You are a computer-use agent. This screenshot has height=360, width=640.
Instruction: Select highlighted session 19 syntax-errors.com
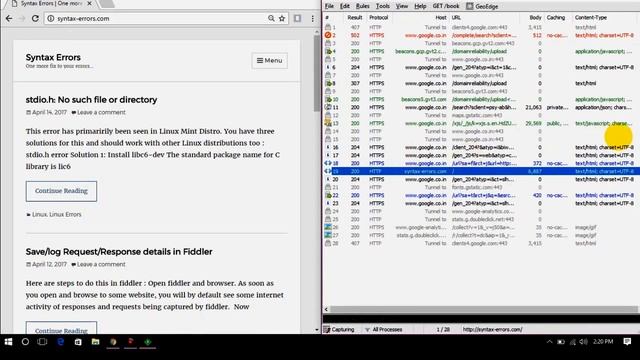[481, 171]
